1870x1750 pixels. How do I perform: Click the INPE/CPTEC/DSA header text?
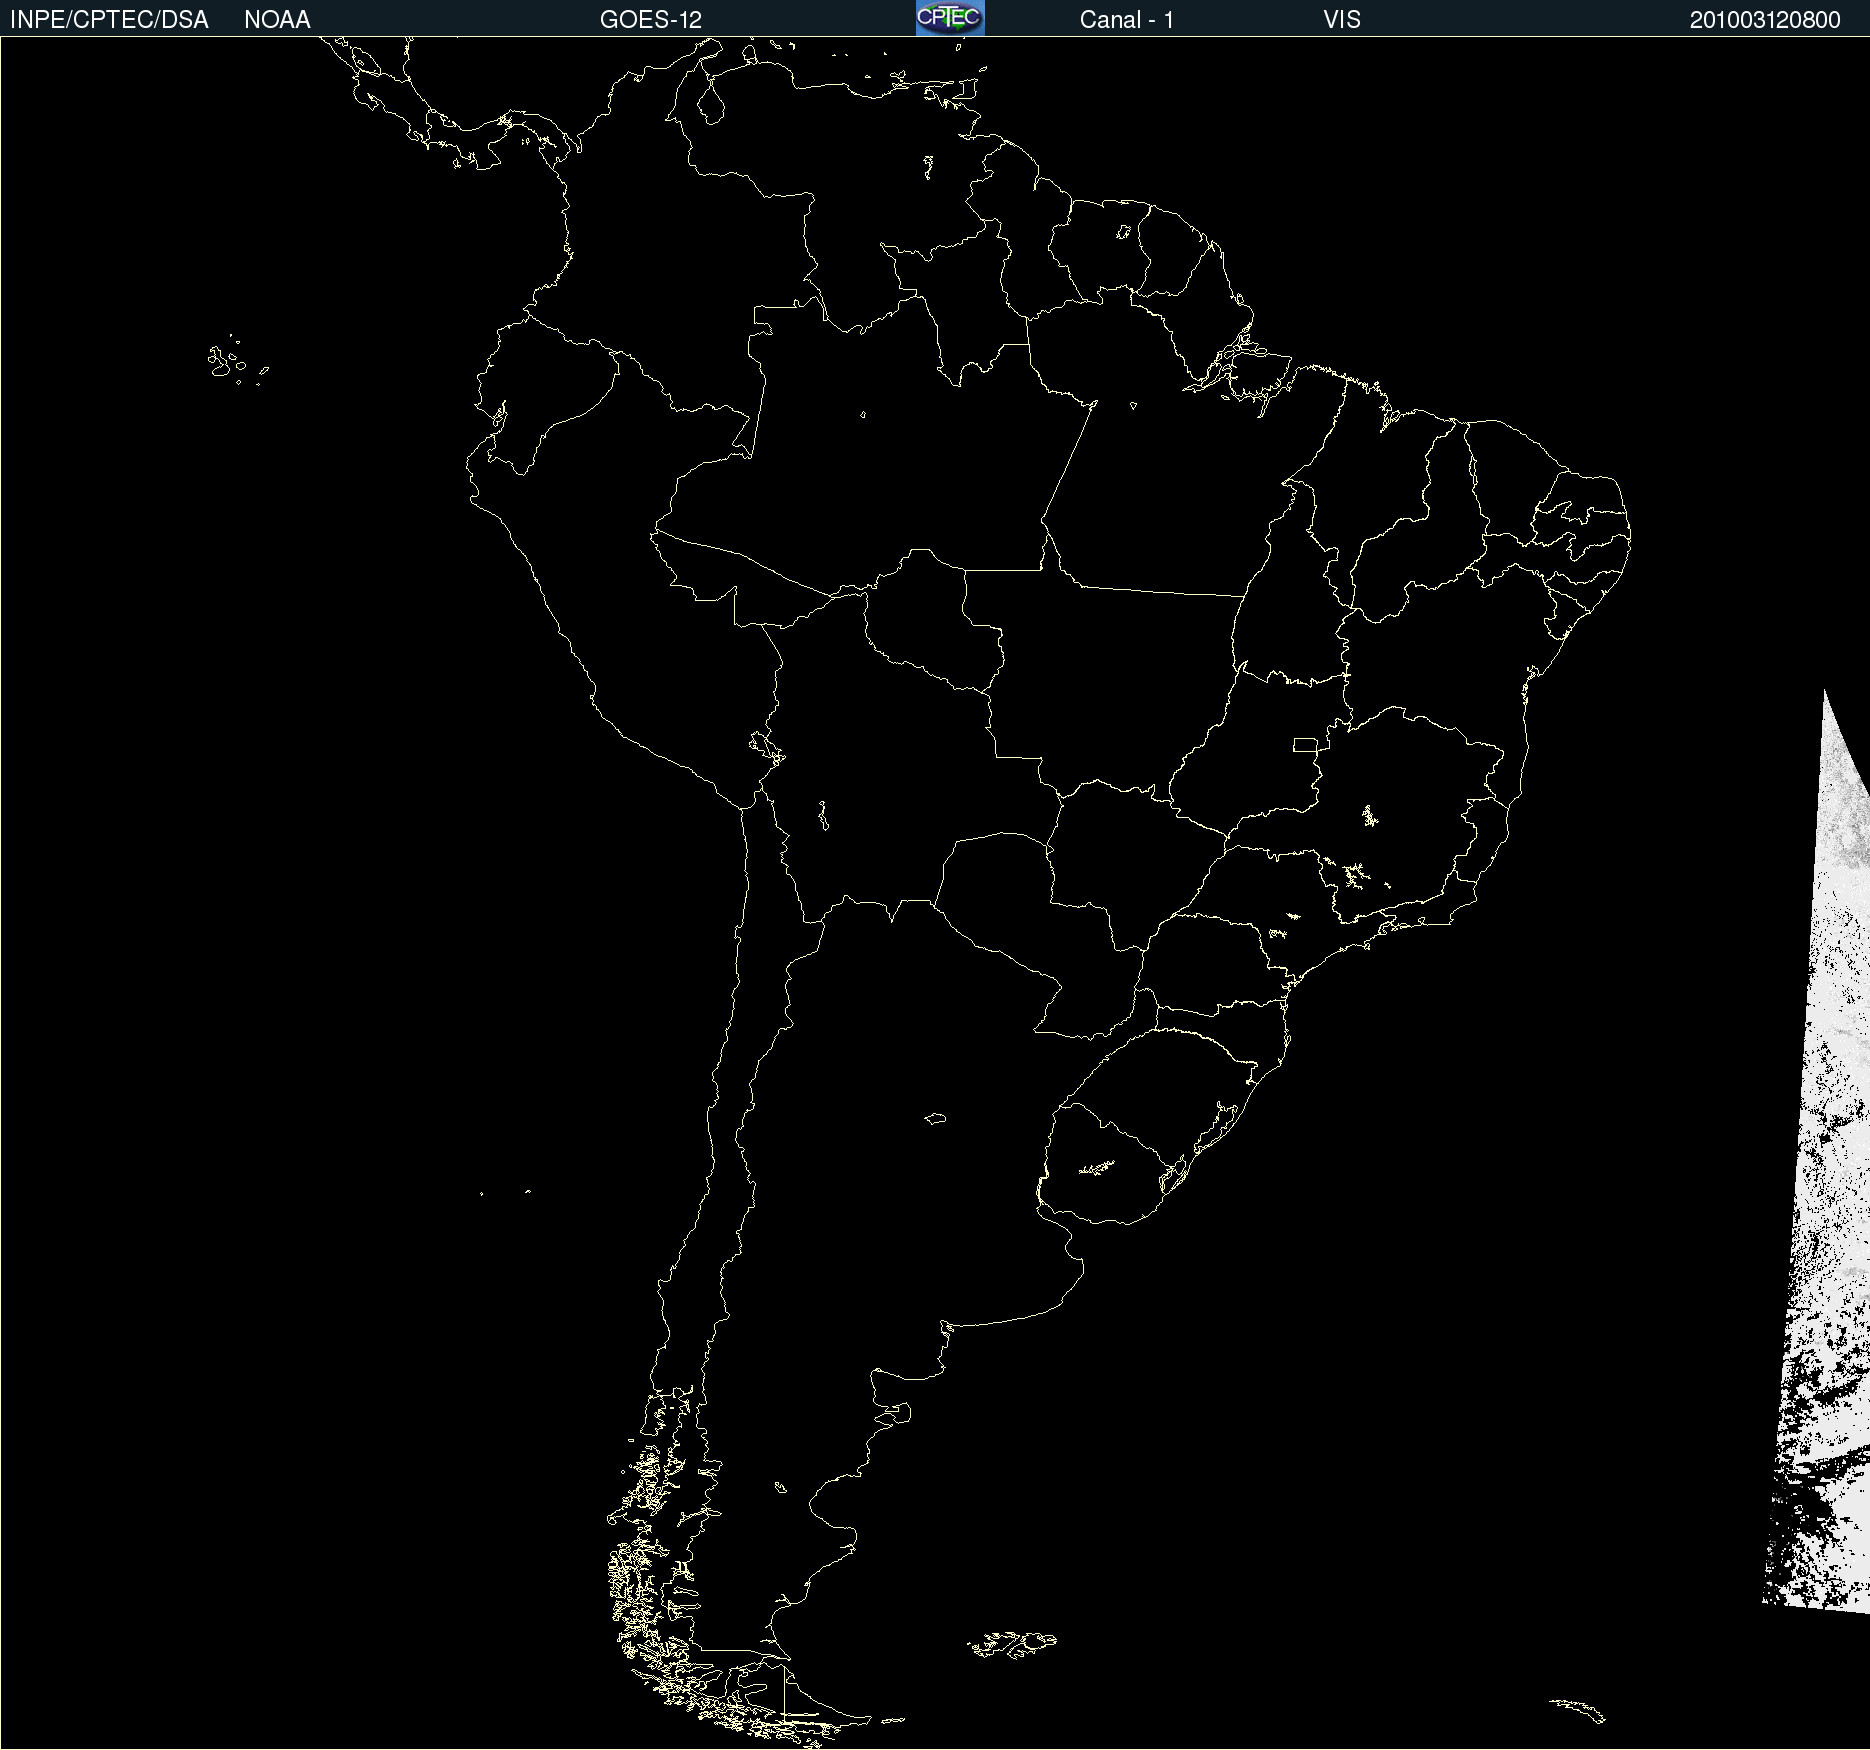pyautogui.click(x=109, y=20)
